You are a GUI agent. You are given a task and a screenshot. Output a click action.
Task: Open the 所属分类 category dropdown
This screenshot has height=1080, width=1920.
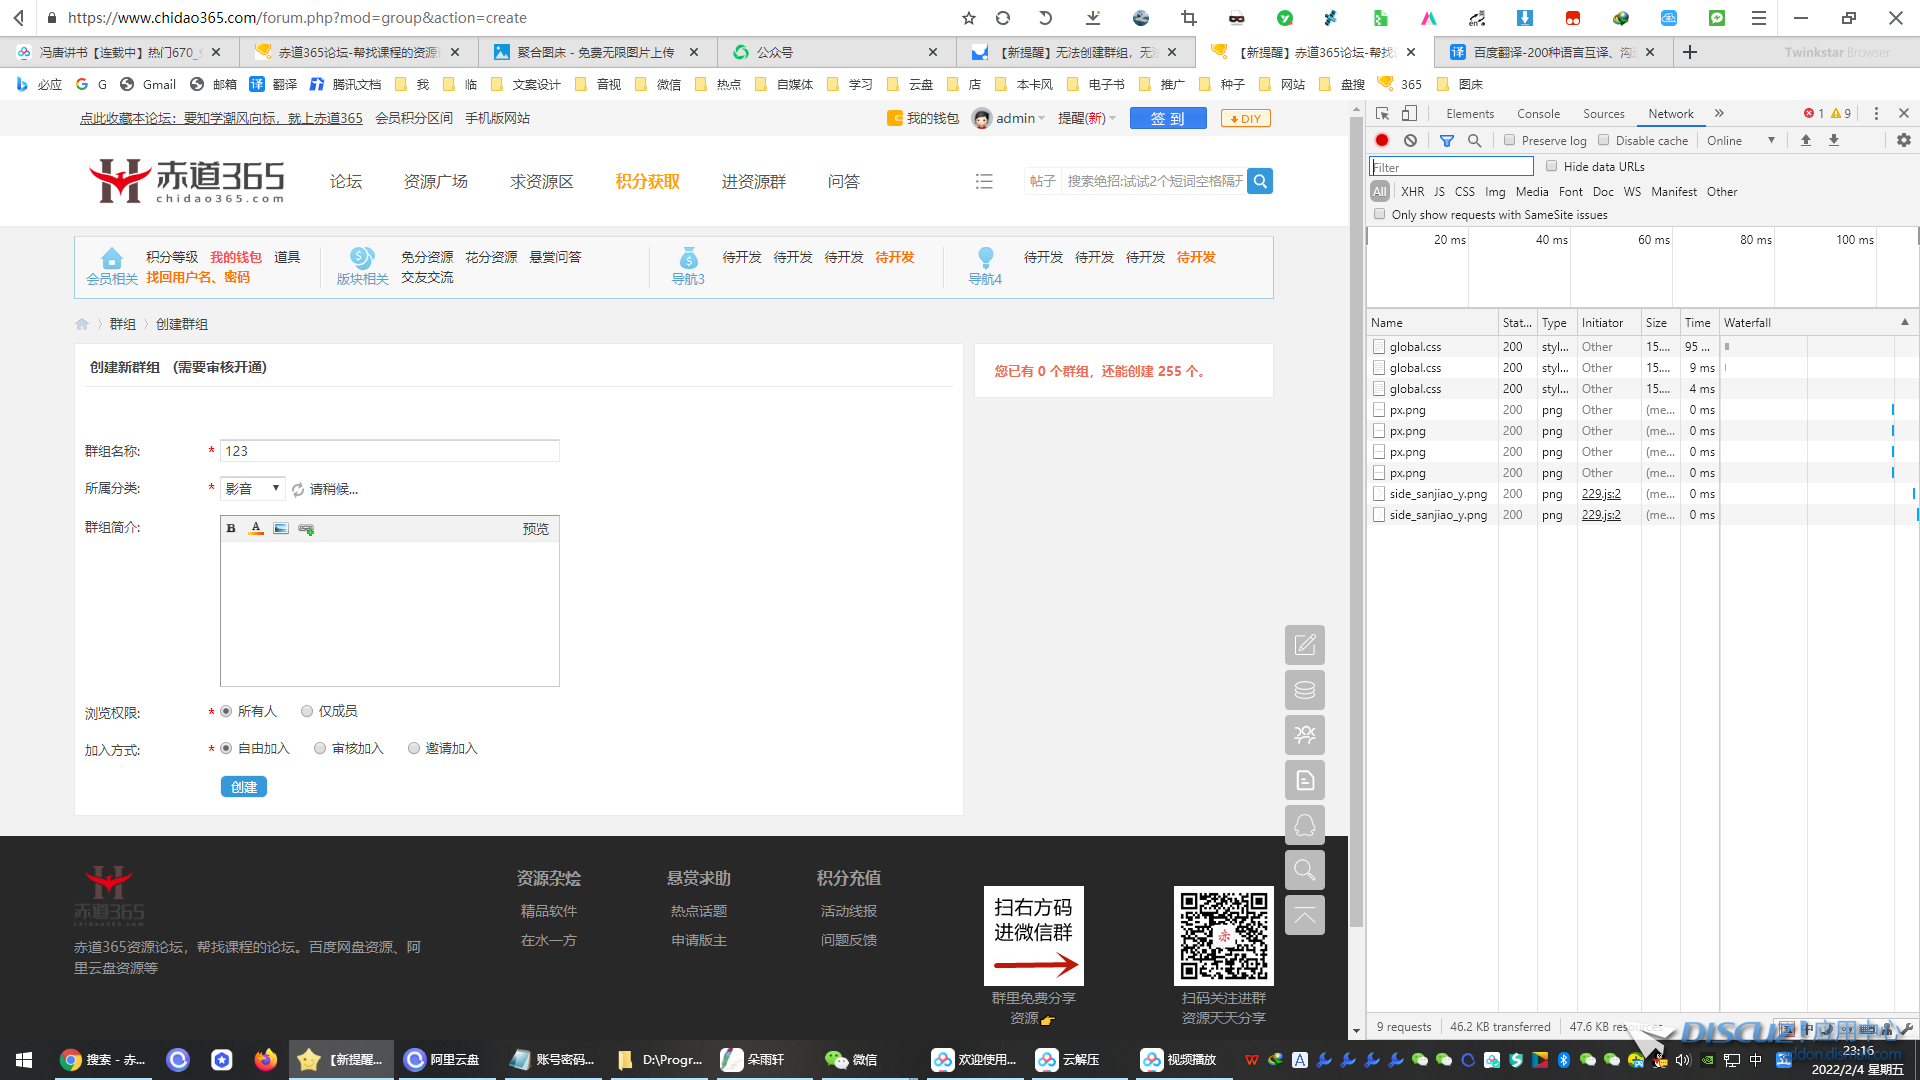(252, 489)
